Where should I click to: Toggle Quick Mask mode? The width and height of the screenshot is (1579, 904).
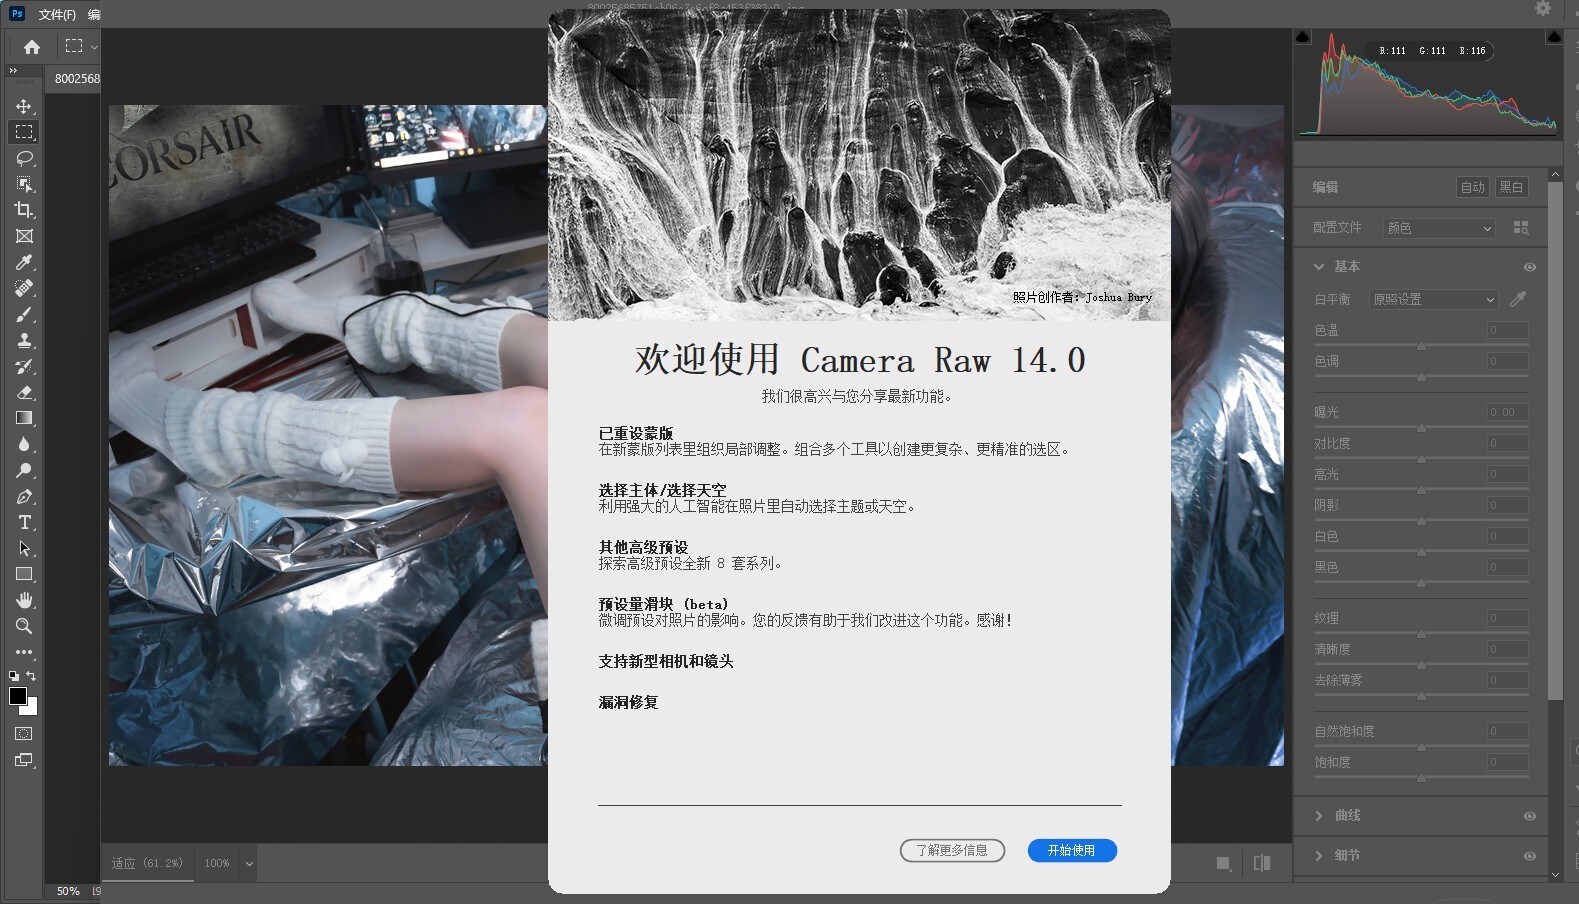24,734
